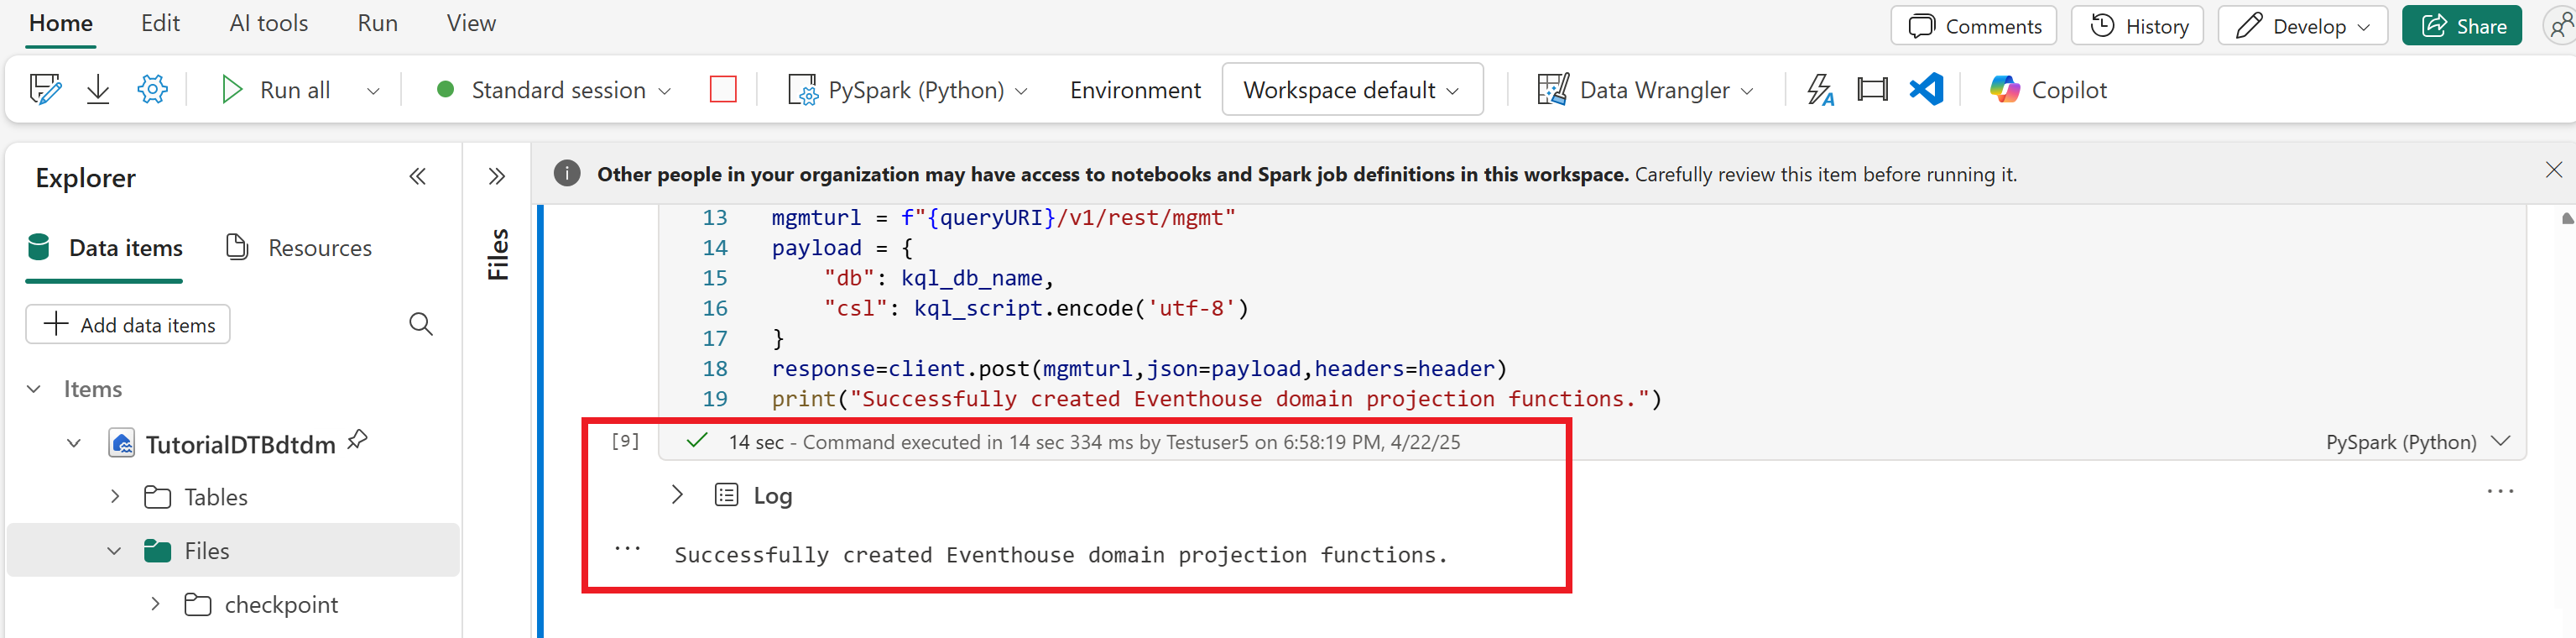Select the Data items tab
The height and width of the screenshot is (638, 2576).
click(x=105, y=248)
